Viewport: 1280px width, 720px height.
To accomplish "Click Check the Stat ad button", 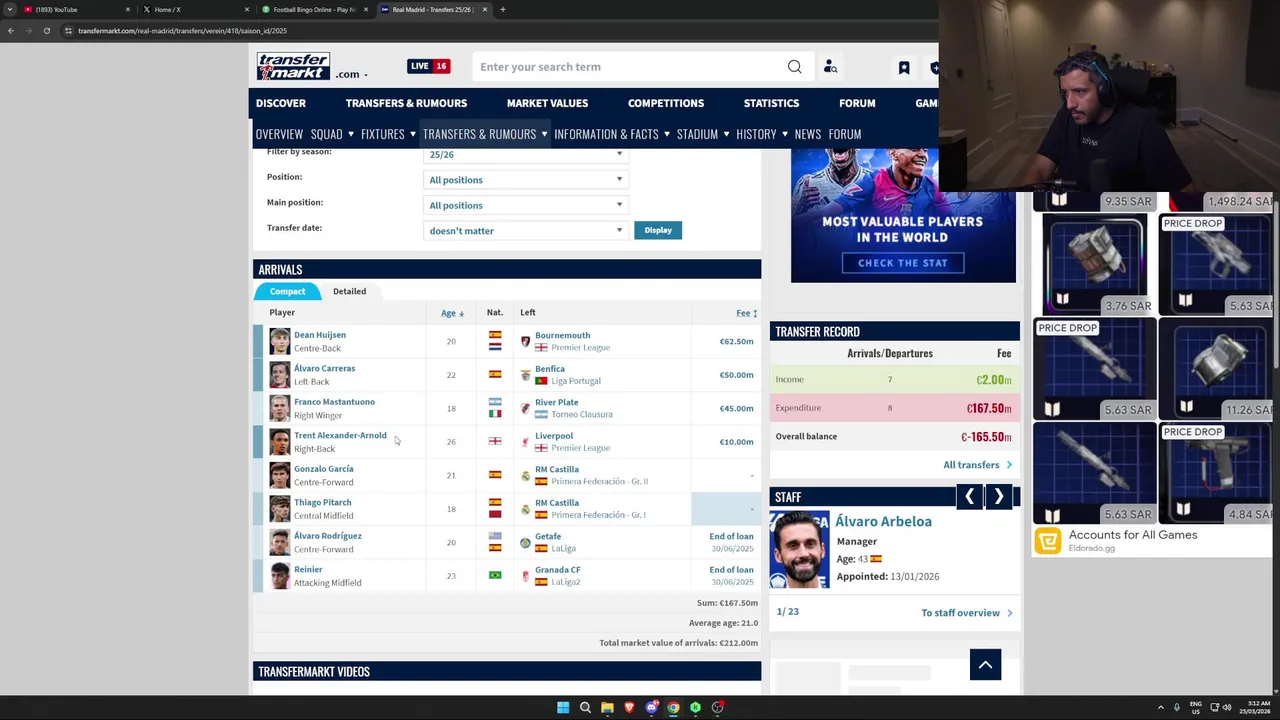I will point(903,263).
